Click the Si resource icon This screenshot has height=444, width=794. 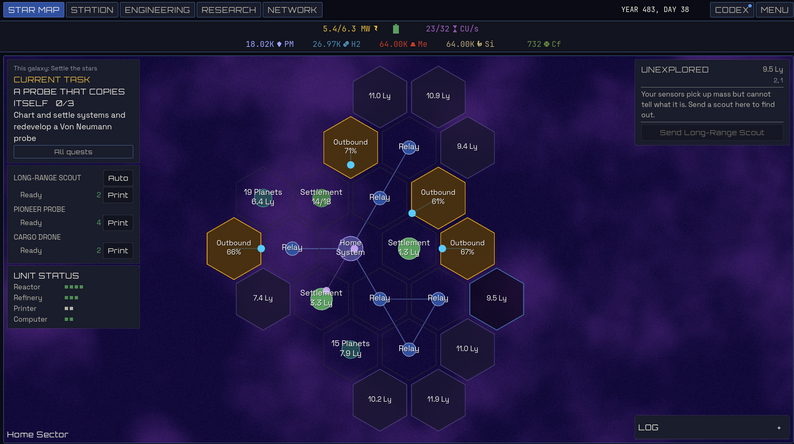point(480,44)
